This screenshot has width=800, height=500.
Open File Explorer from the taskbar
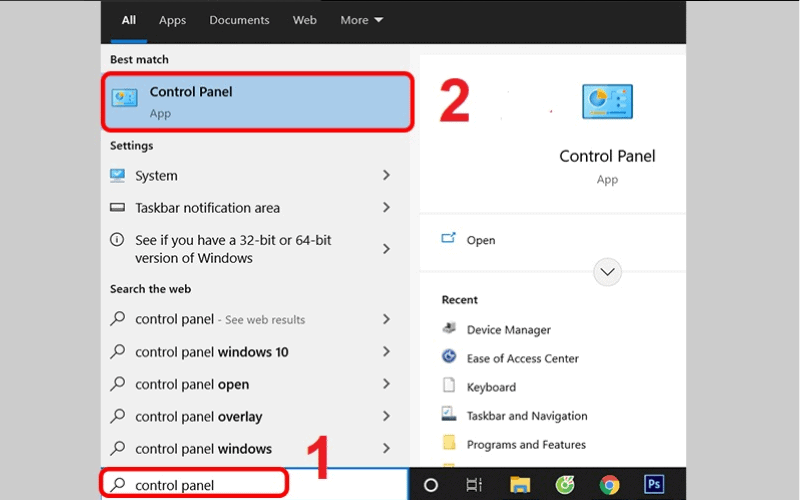tap(519, 485)
